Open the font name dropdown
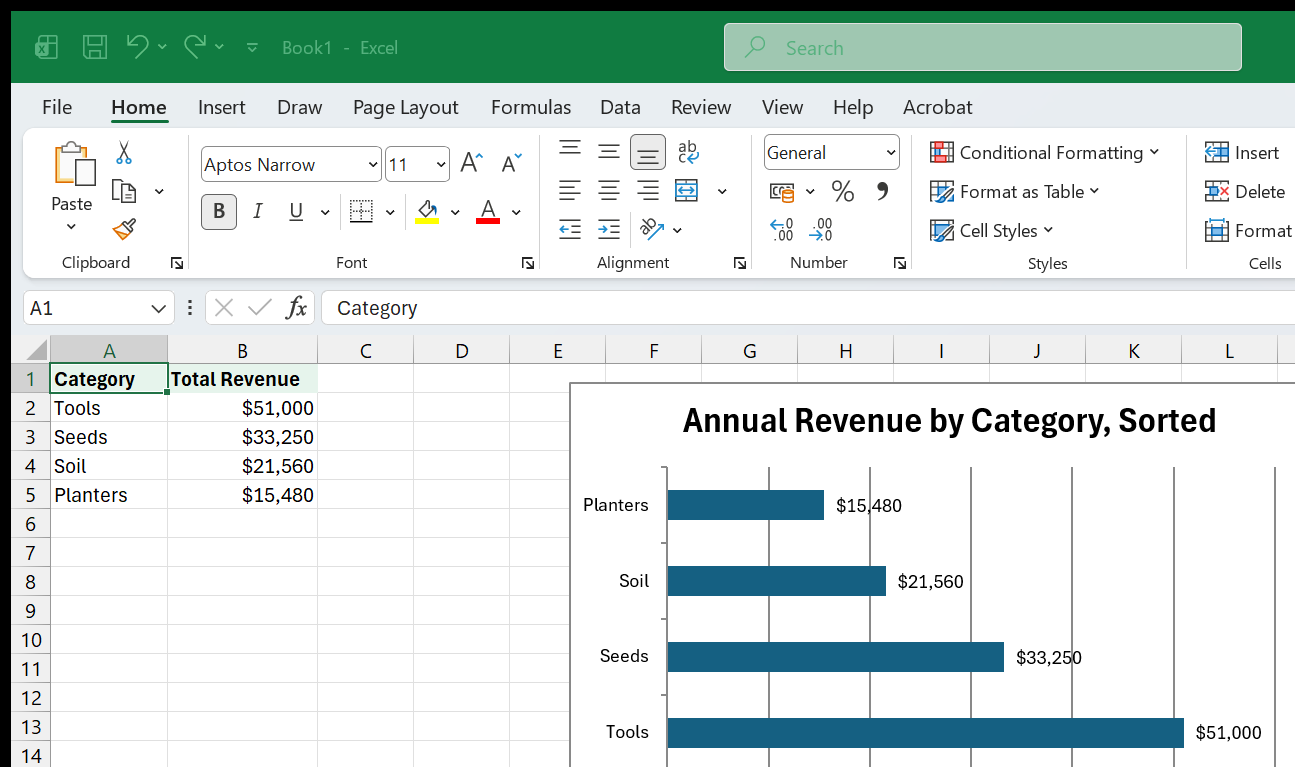1295x767 pixels. (374, 165)
